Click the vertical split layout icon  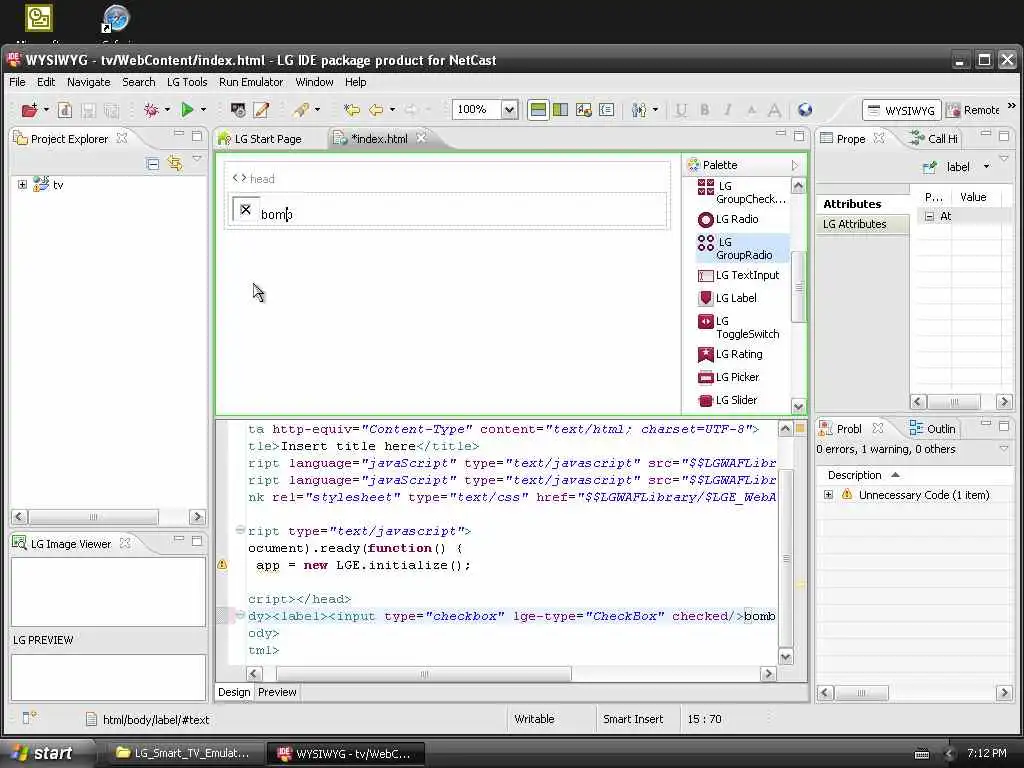point(560,110)
